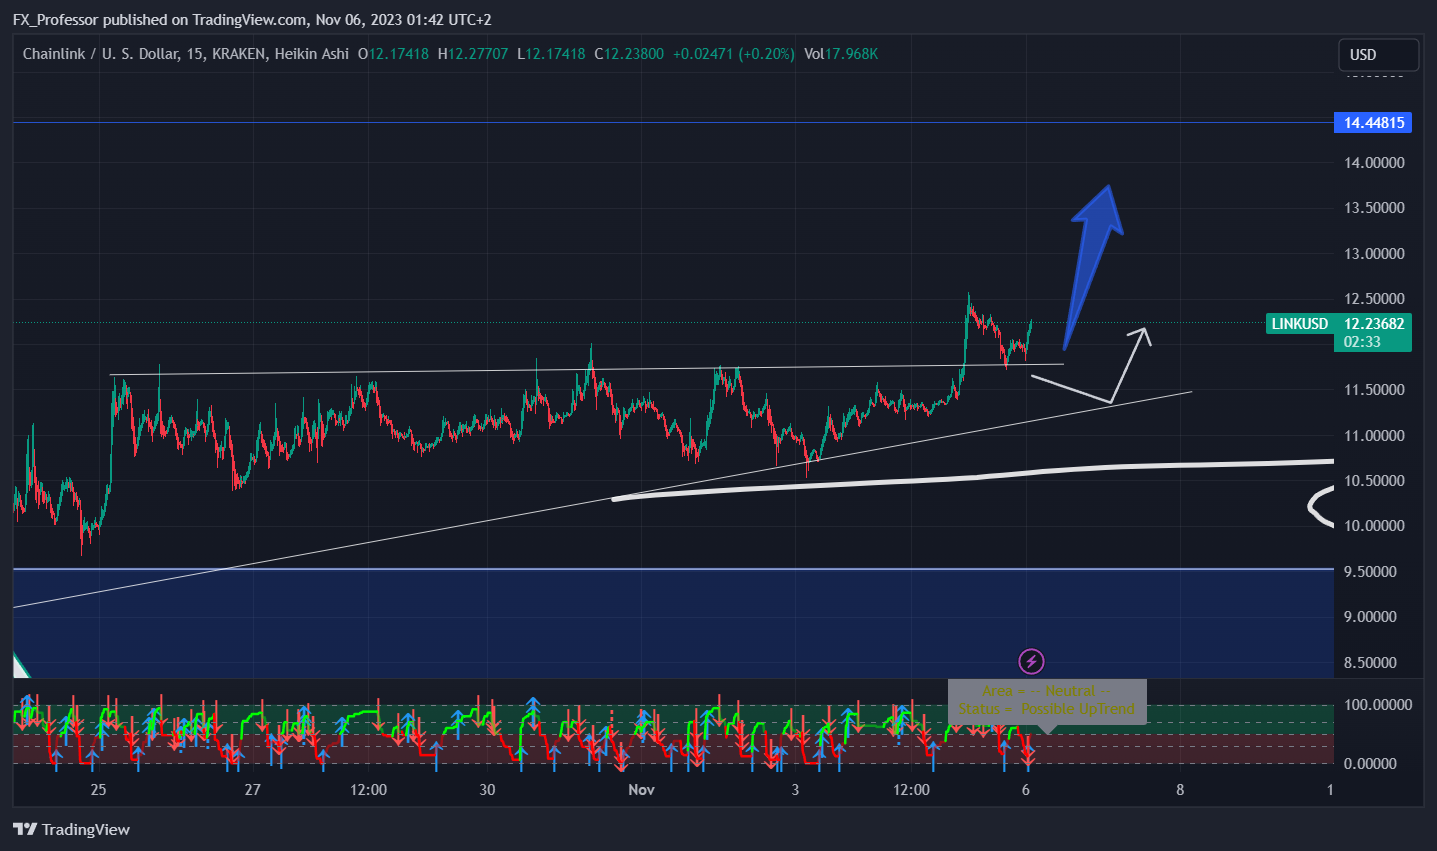Viewport: 1437px width, 851px height.
Task: Click the purple lightning bolt event icon
Action: click(1031, 661)
